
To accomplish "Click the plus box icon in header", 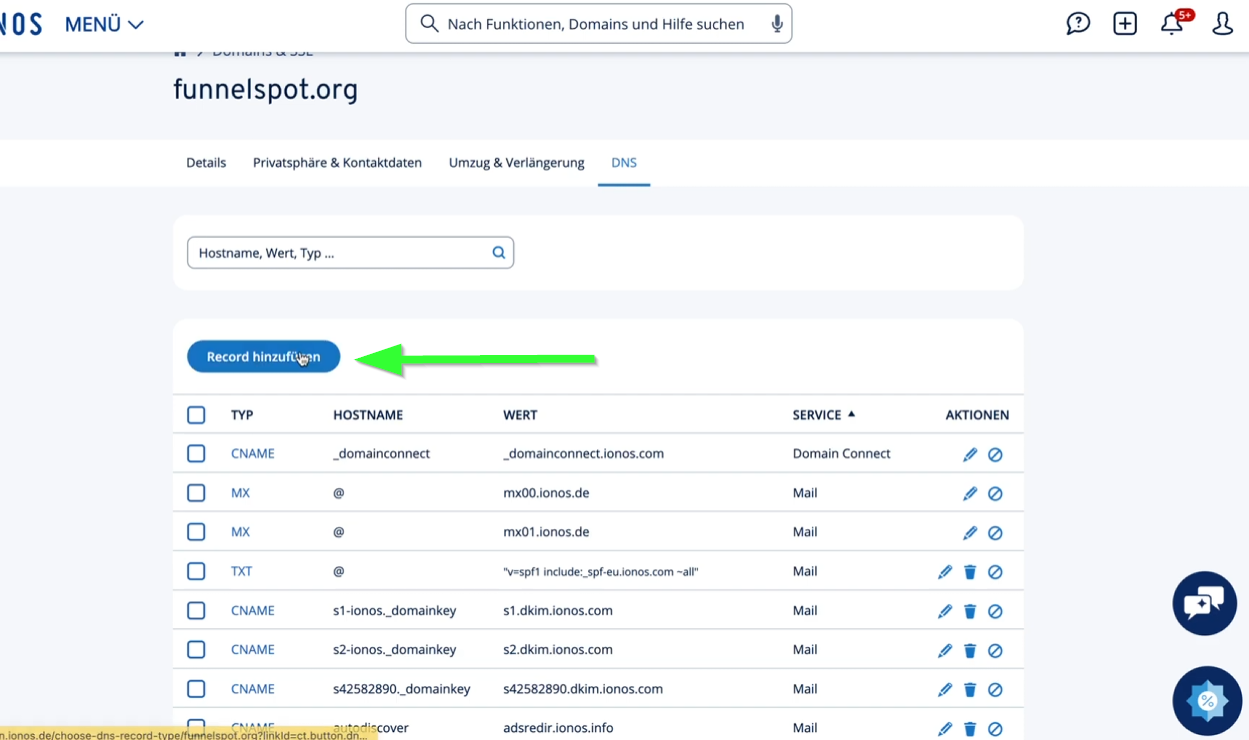I will [1125, 24].
